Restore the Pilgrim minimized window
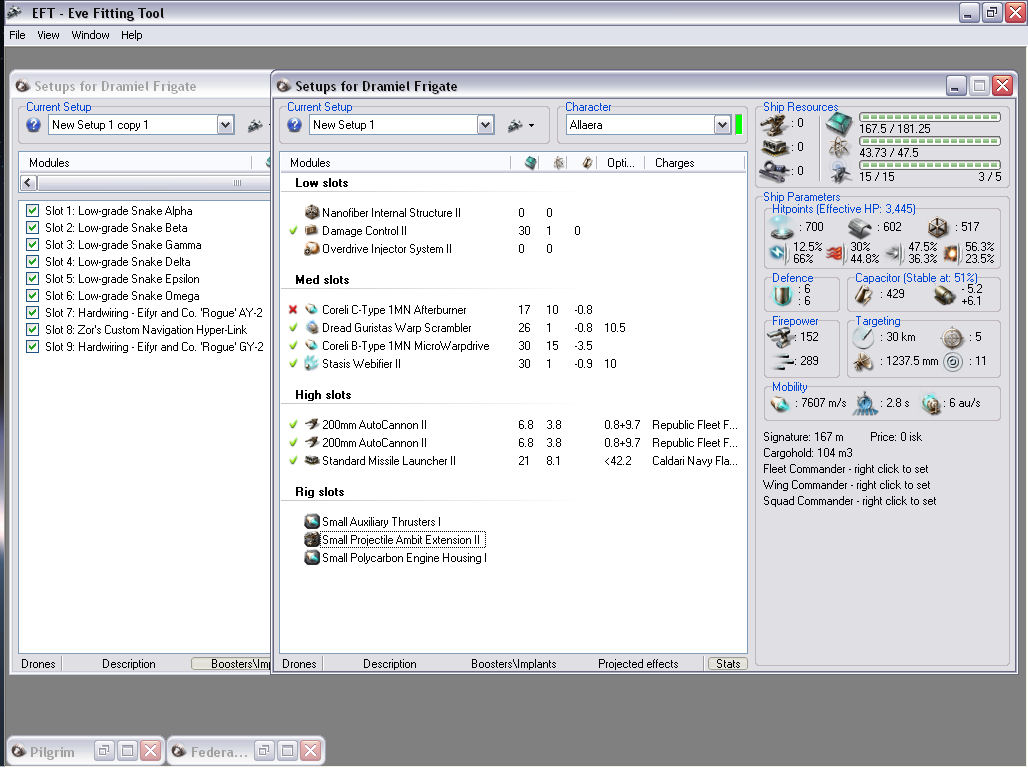Image resolution: width=1028 pixels, height=768 pixels. 105,751
